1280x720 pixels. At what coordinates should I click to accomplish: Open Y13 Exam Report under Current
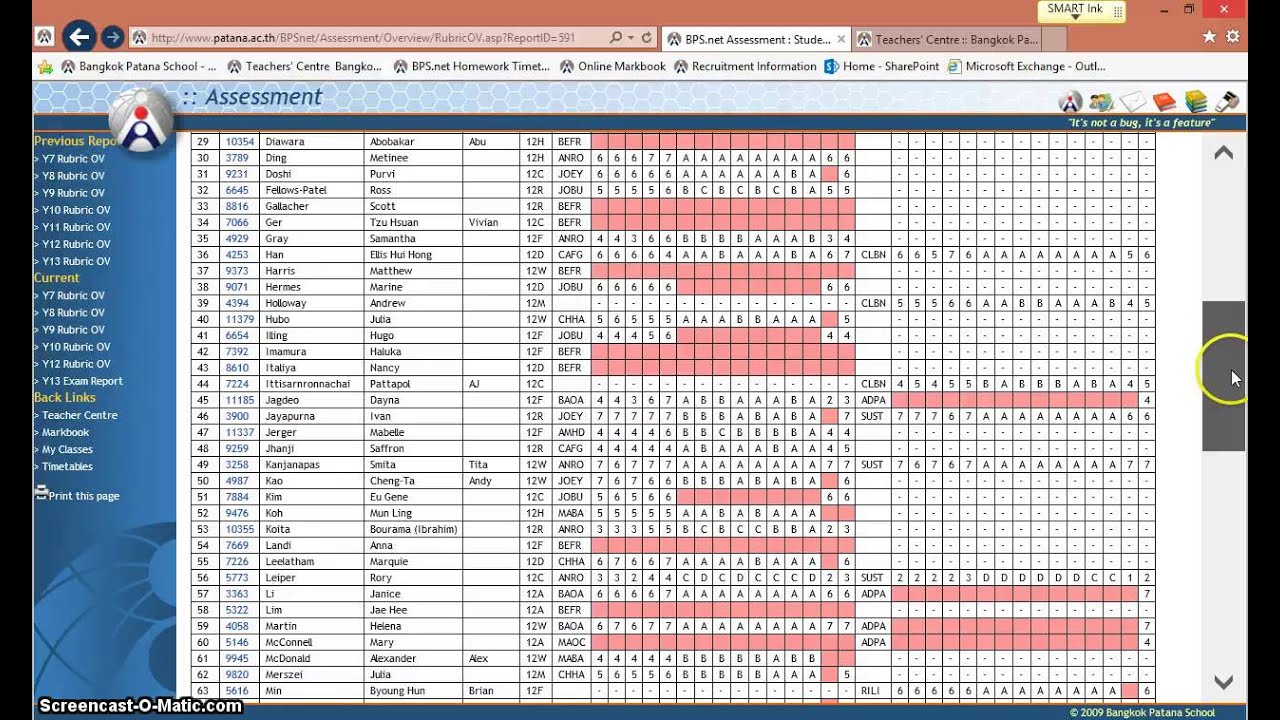82,381
